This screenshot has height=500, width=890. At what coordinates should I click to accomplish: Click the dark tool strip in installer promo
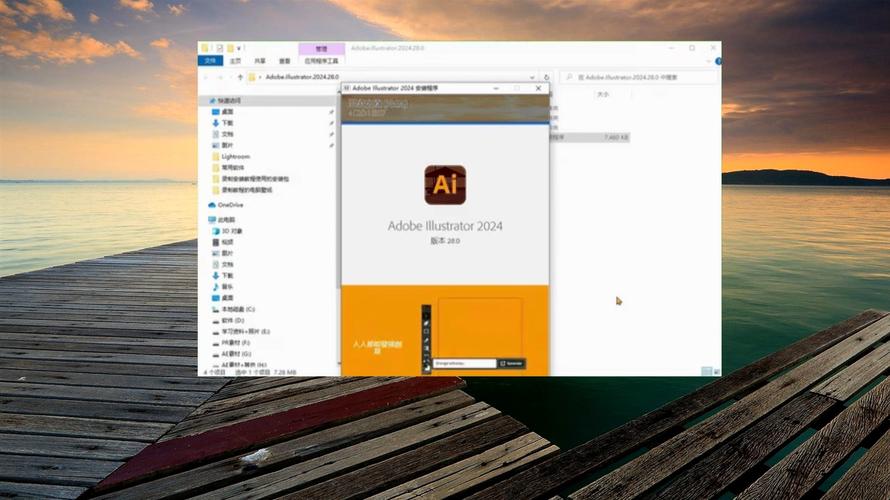click(426, 339)
